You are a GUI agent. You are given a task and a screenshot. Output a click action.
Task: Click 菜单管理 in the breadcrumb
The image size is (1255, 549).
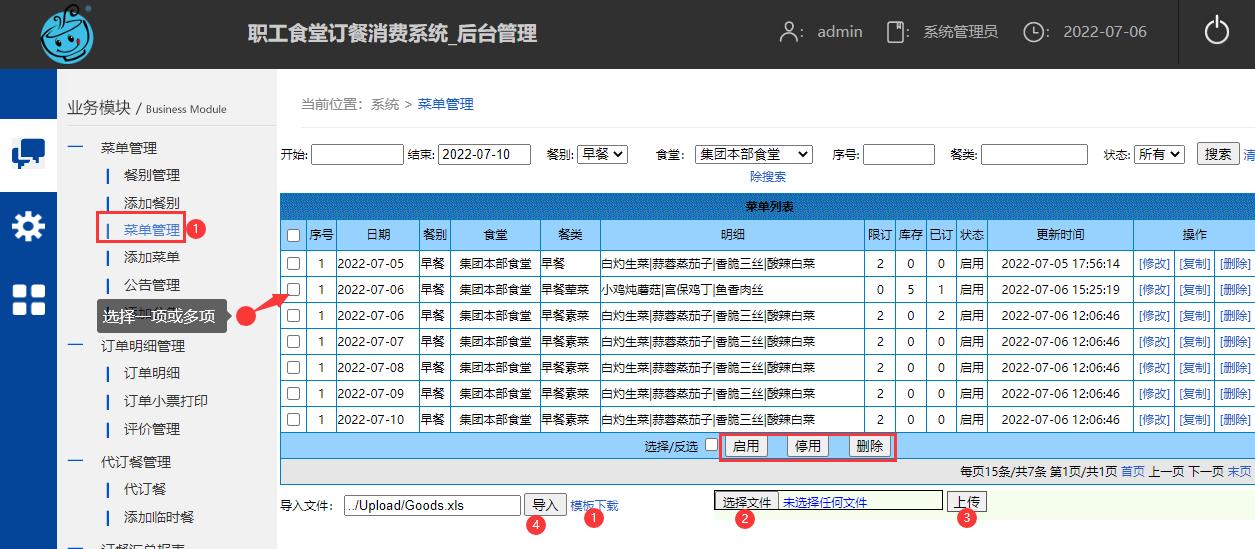pyautogui.click(x=446, y=104)
